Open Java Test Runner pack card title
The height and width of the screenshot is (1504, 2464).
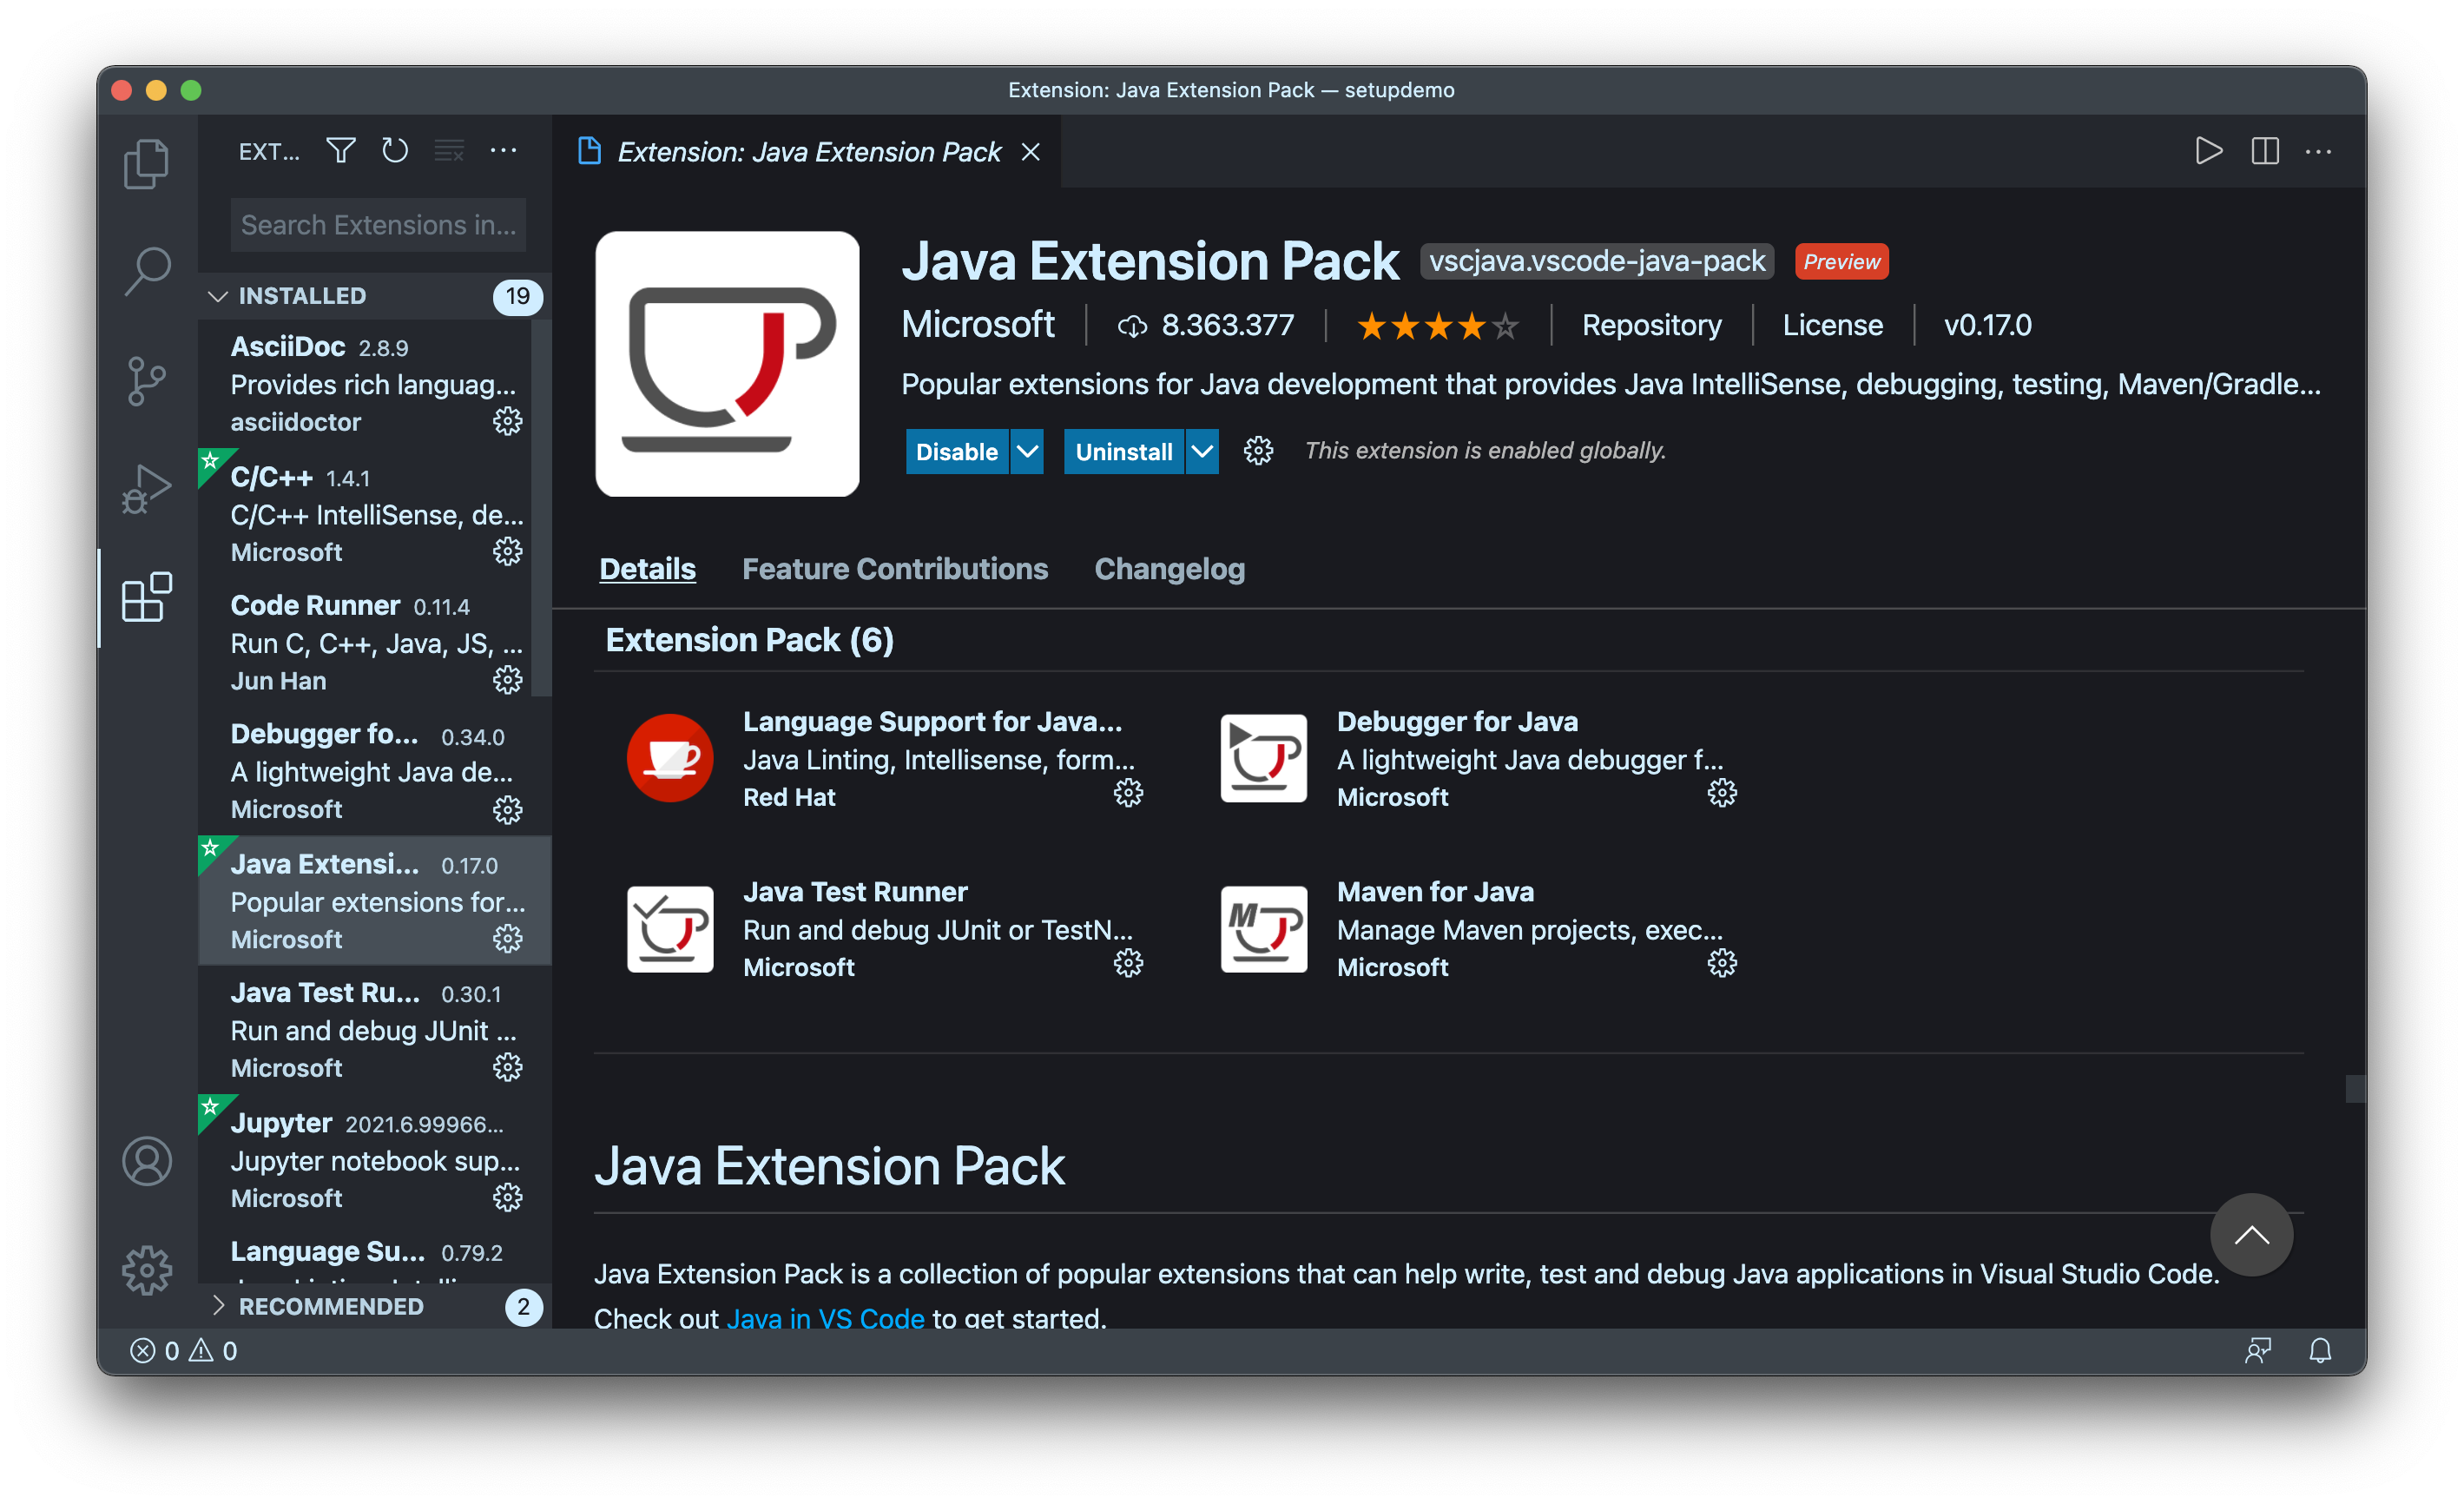pos(855,891)
